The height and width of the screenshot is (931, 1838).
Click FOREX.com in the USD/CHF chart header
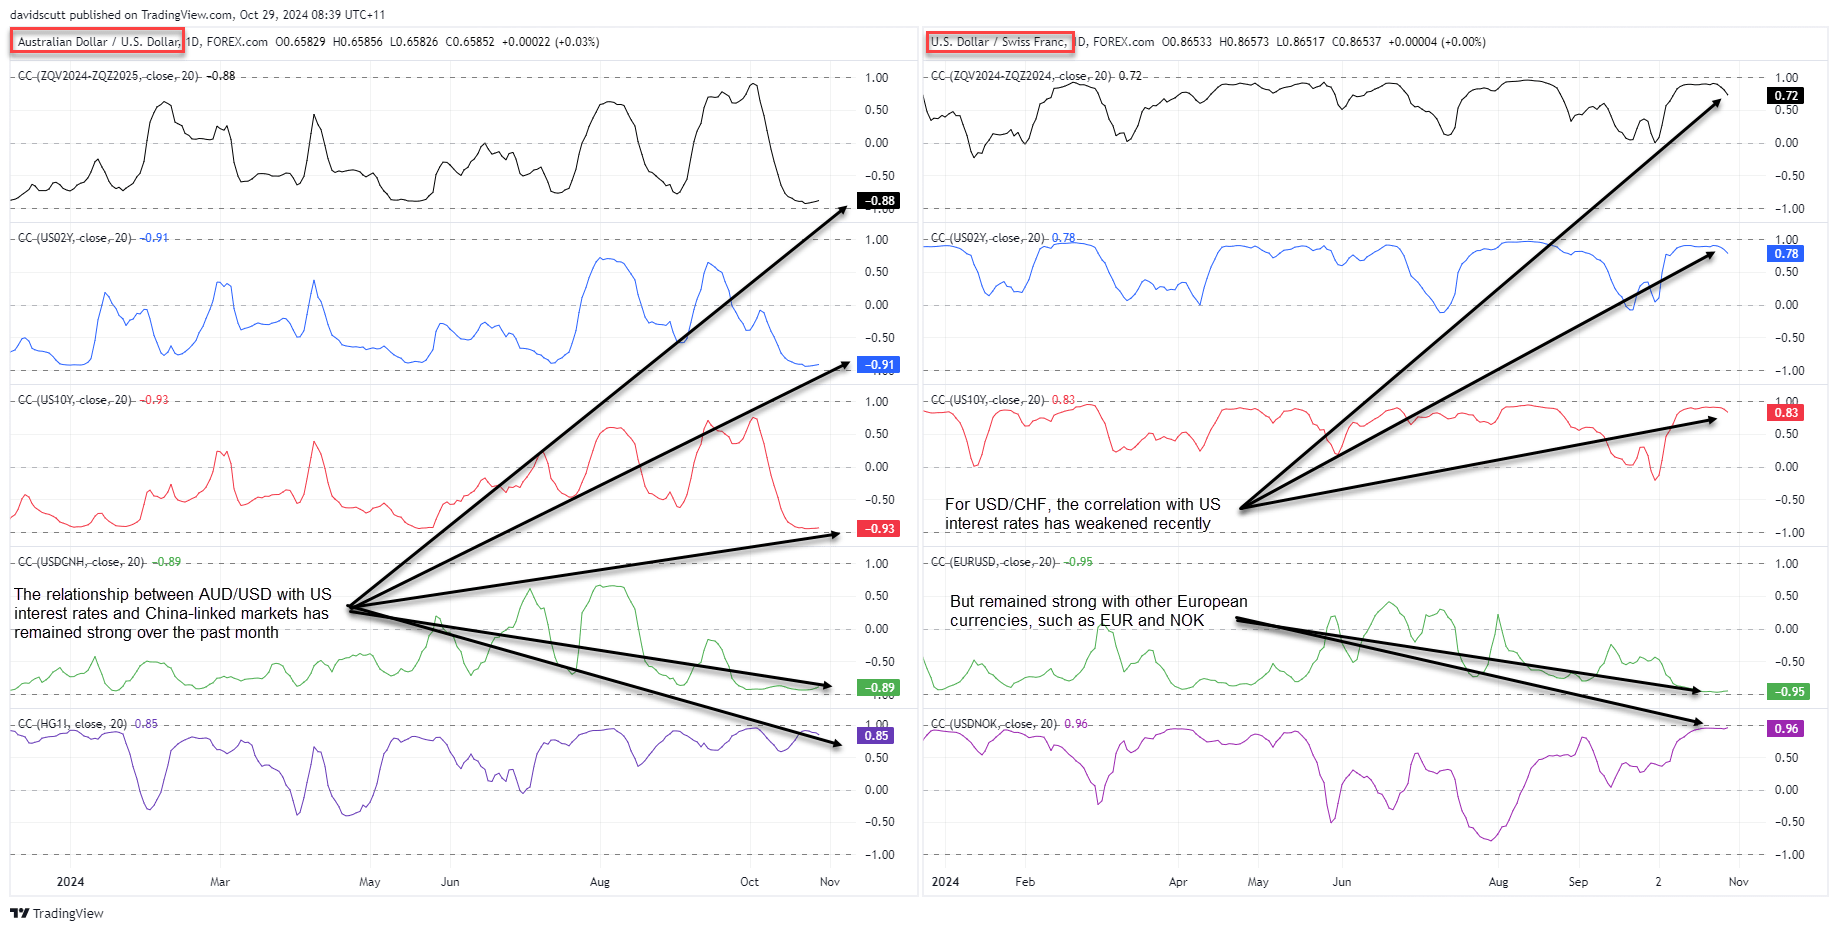click(1124, 42)
